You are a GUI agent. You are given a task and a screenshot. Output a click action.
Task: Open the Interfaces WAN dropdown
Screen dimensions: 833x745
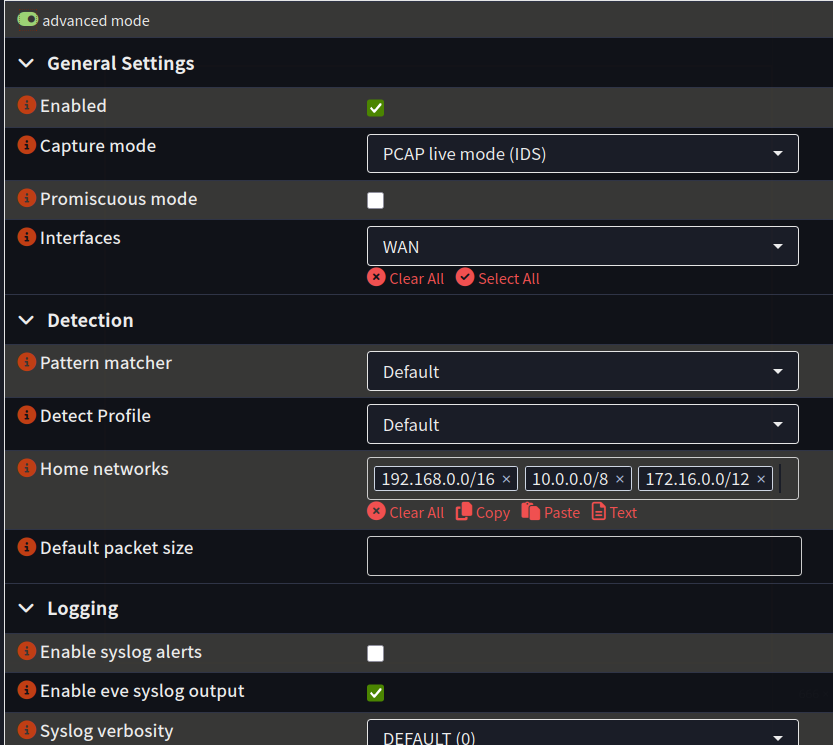point(582,246)
